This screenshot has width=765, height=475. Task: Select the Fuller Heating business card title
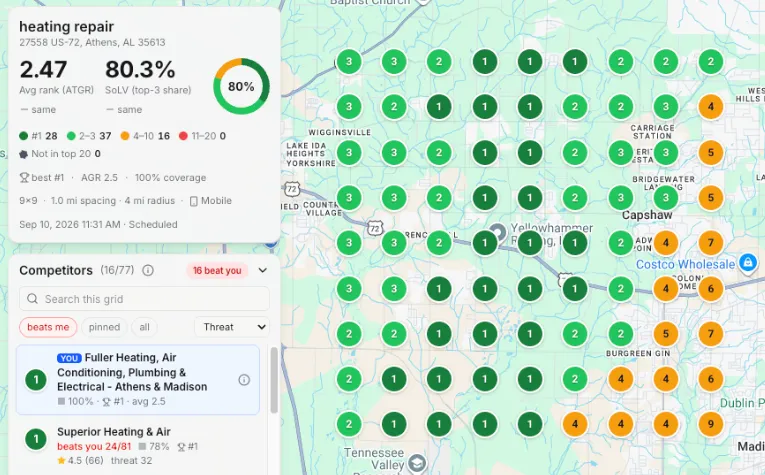pos(132,373)
